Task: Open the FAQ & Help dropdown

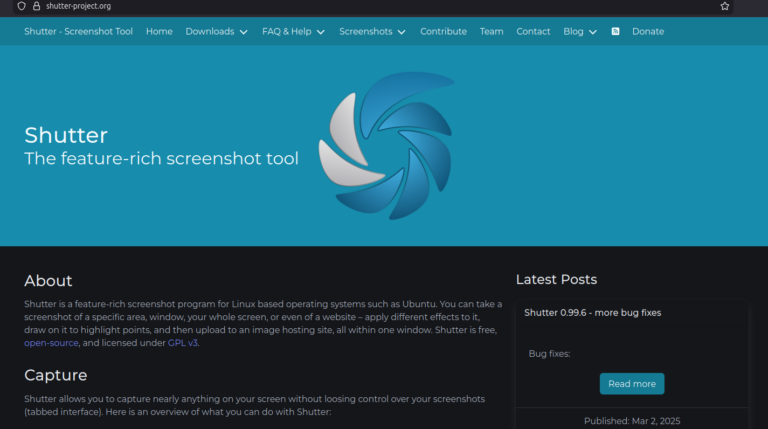Action: coord(293,31)
